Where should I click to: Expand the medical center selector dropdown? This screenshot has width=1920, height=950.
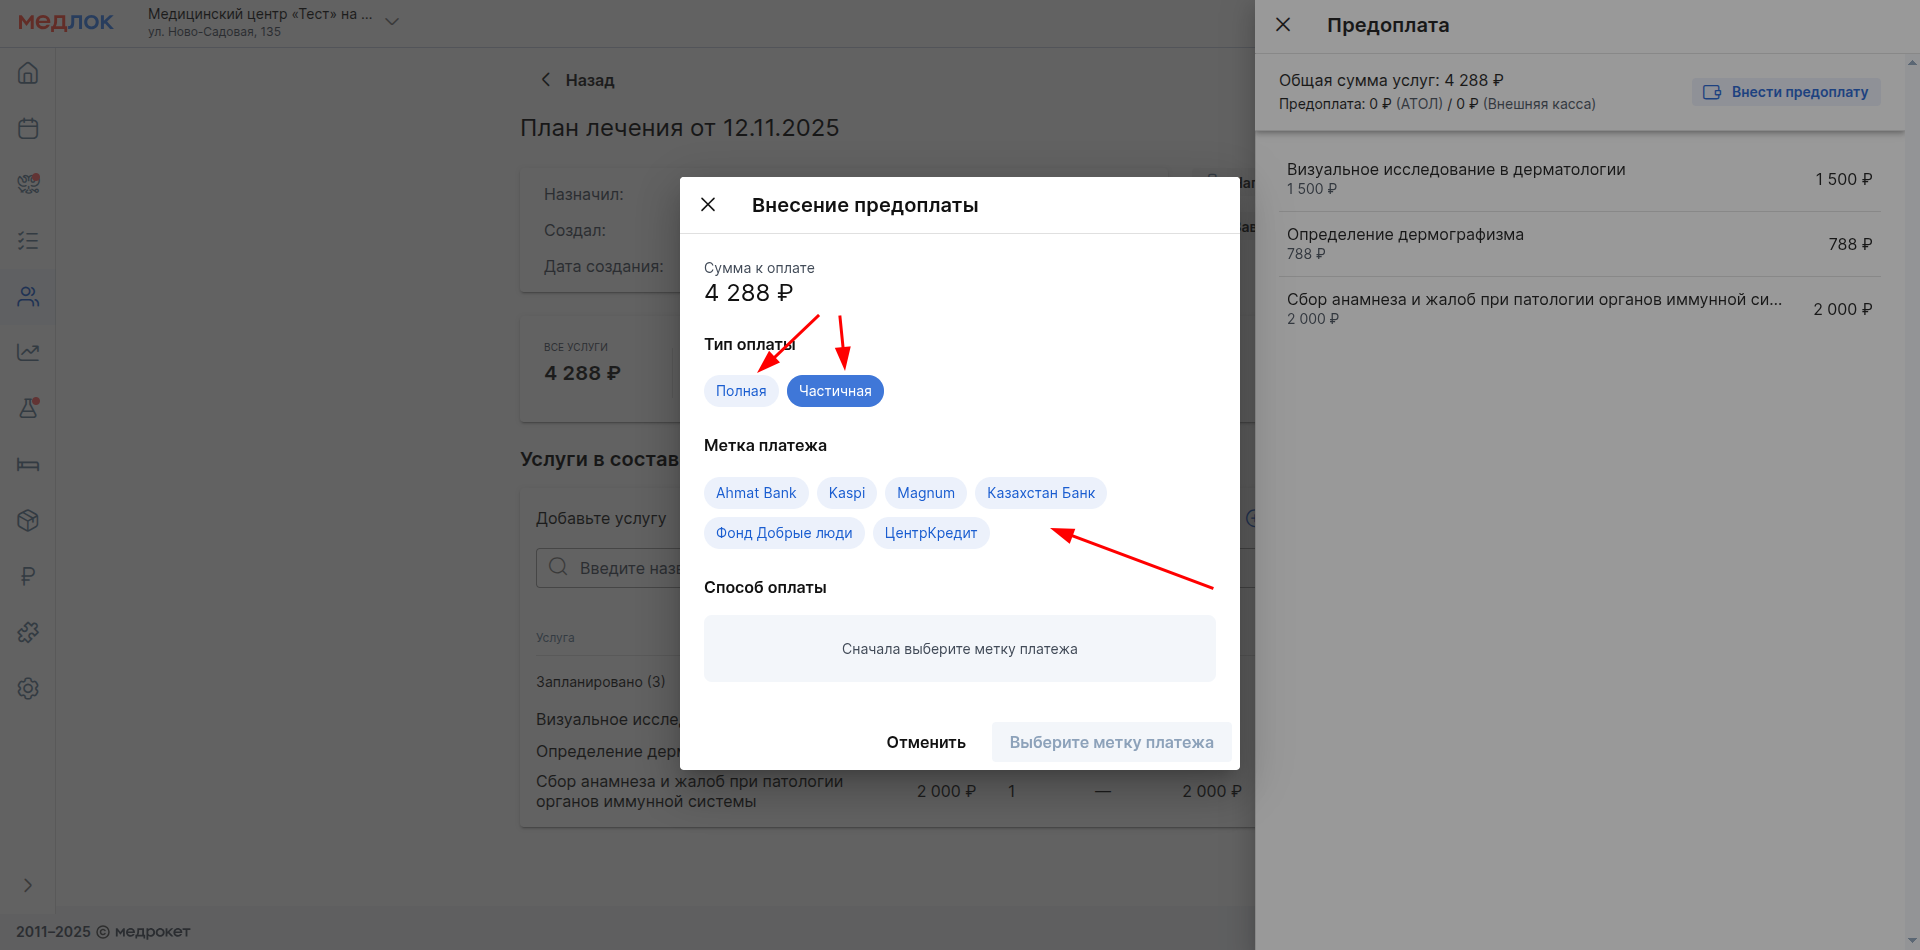(392, 22)
